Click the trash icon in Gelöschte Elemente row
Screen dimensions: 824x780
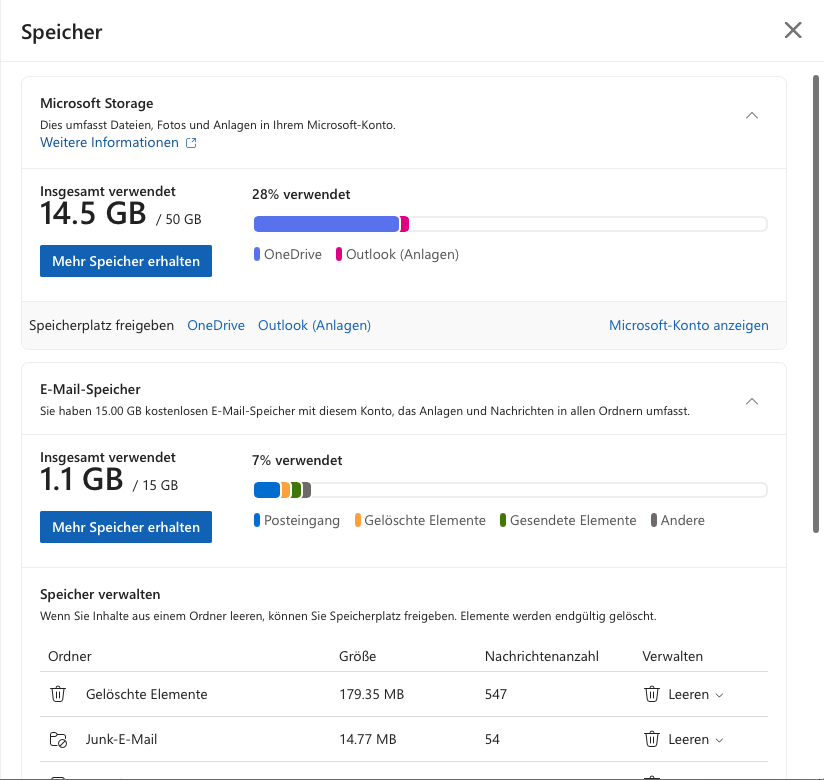coord(58,694)
